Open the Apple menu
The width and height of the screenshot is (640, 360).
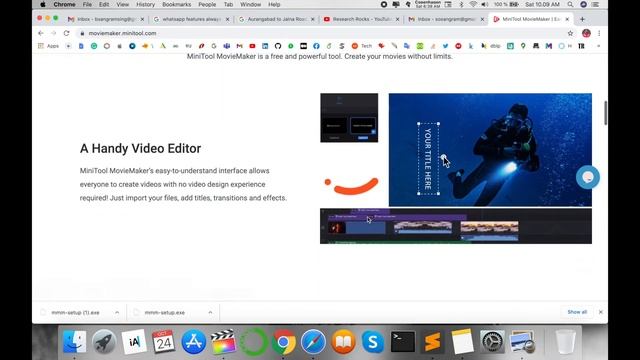42,4
